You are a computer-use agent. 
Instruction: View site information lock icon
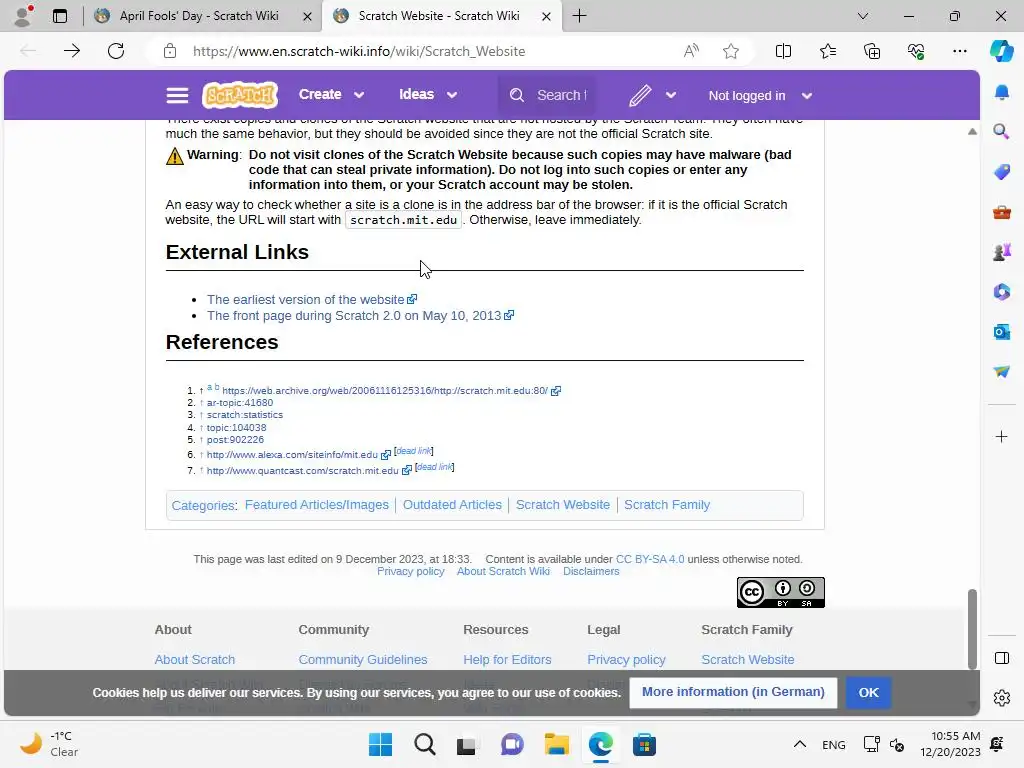coord(170,51)
